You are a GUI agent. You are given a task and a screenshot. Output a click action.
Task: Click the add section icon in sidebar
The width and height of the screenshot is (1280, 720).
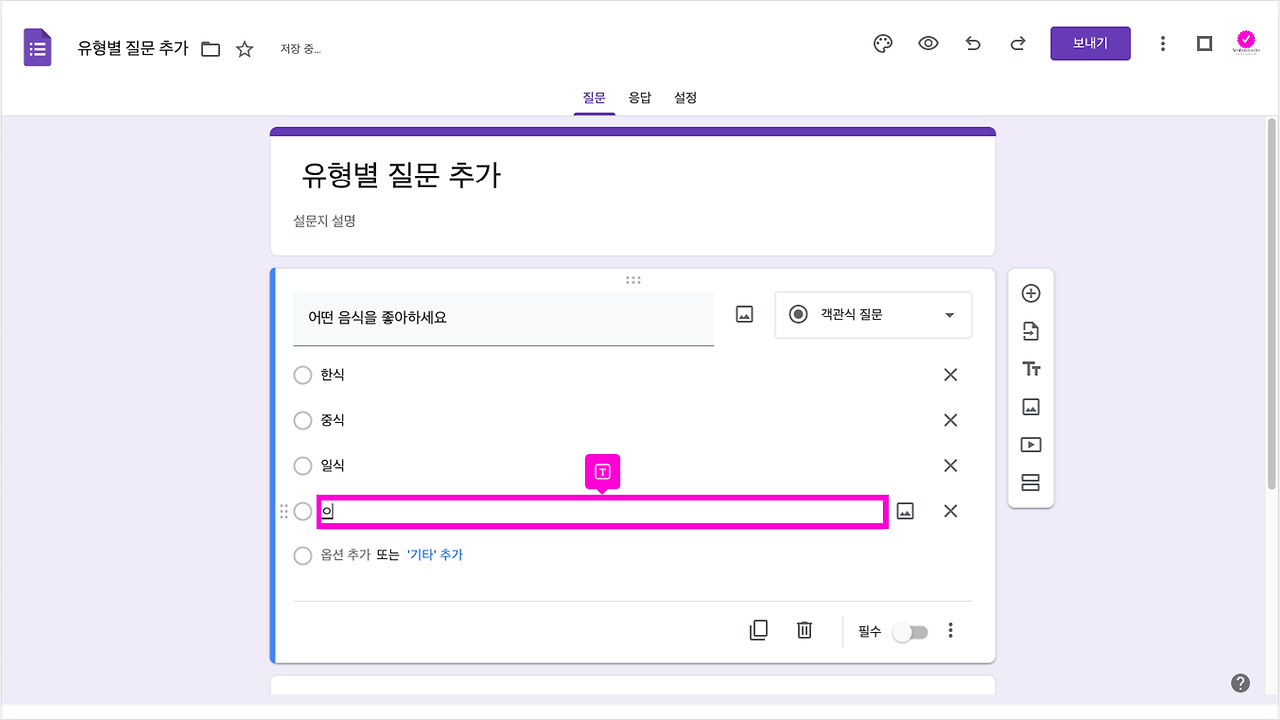pos(1030,481)
